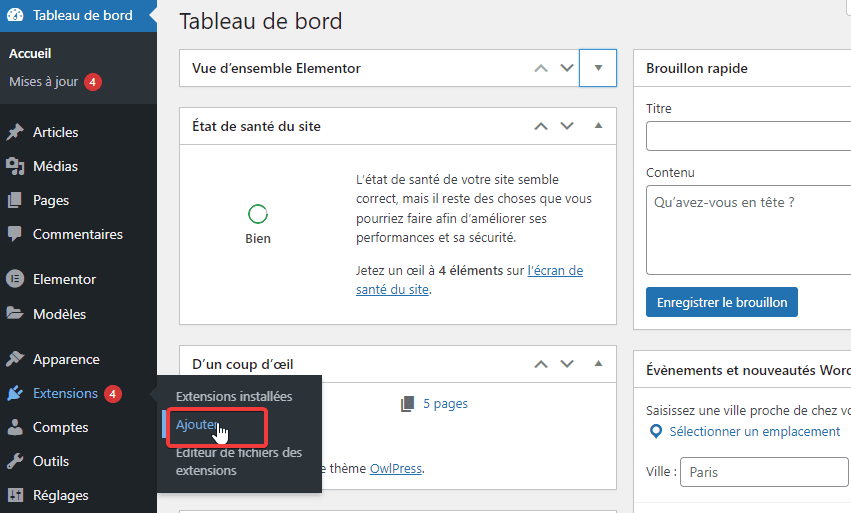
Task: Click the Médias sidebar icon
Action: coord(15,166)
